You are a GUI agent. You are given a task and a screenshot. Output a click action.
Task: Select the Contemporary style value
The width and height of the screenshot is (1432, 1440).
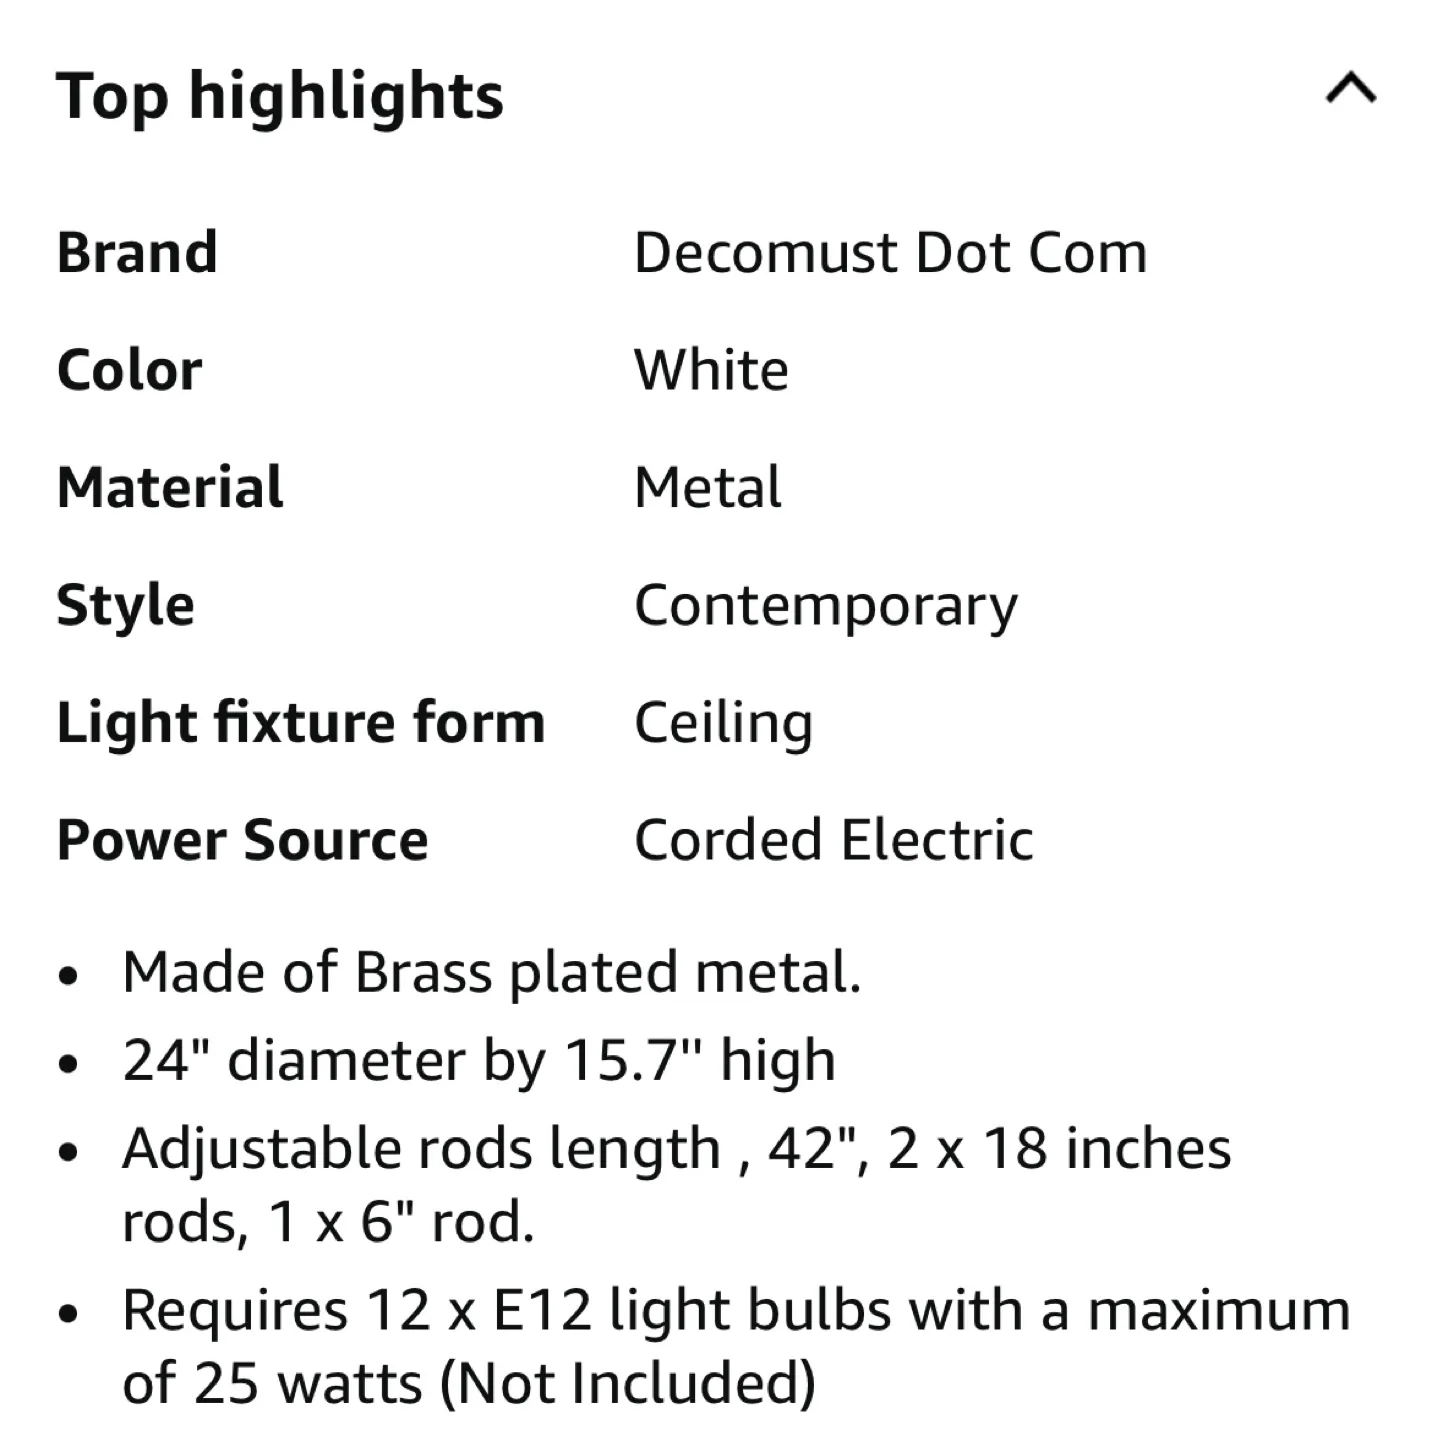pos(826,604)
